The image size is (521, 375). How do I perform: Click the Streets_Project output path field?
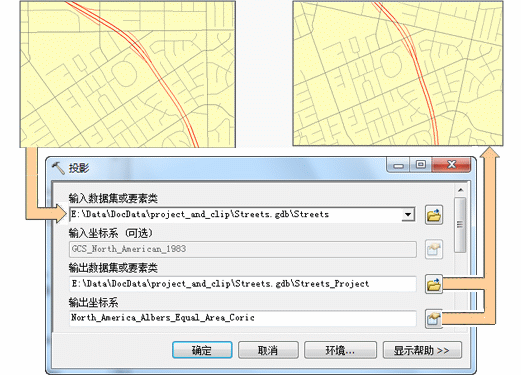(243, 284)
